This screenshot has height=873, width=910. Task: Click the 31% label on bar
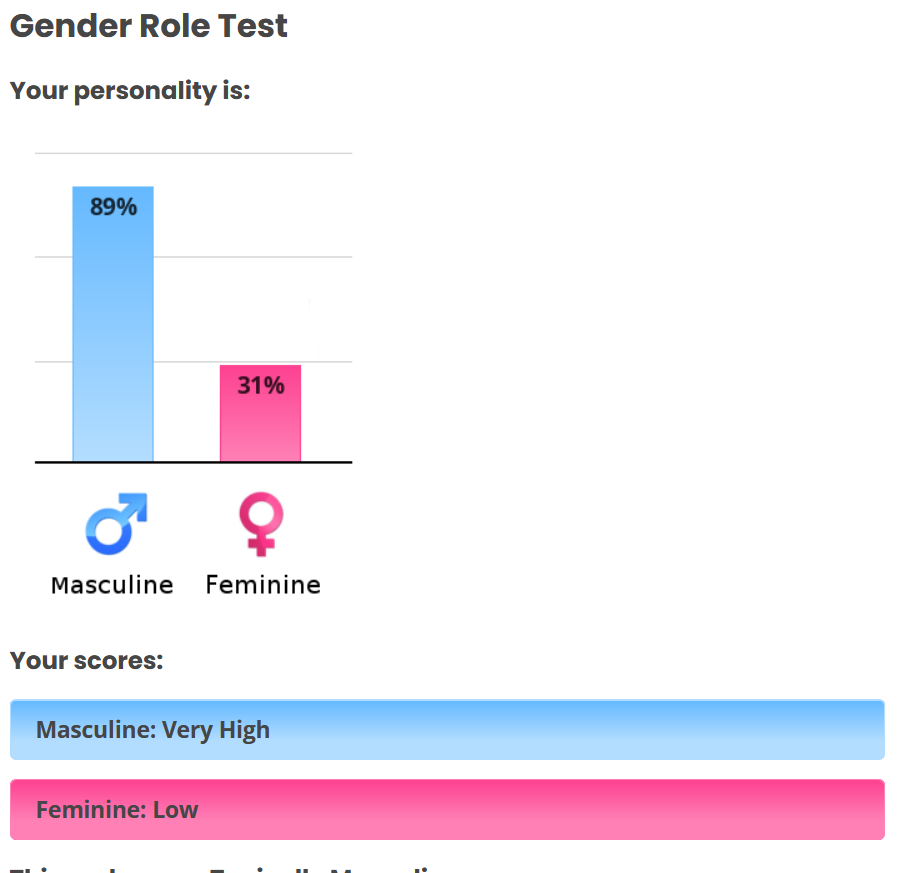(x=261, y=385)
